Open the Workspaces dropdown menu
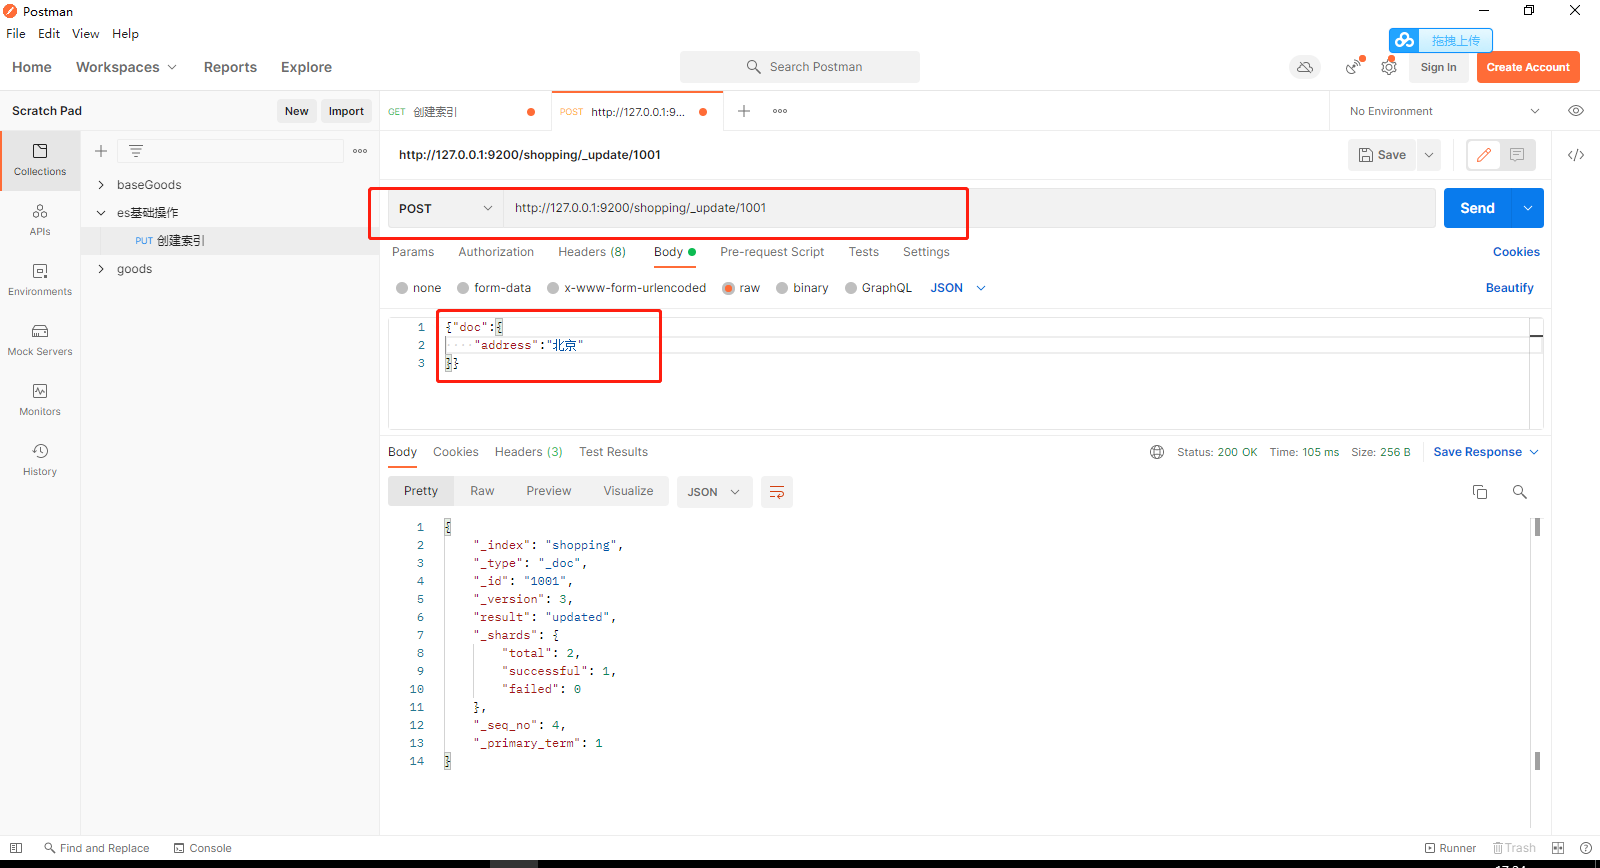 point(126,67)
